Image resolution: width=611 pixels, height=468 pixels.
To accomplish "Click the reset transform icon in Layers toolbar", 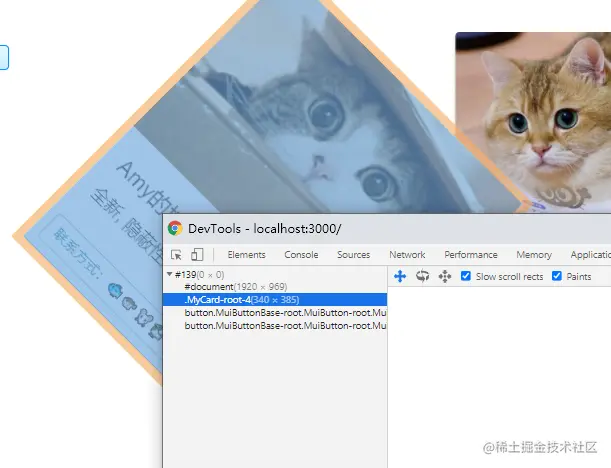I will (445, 276).
